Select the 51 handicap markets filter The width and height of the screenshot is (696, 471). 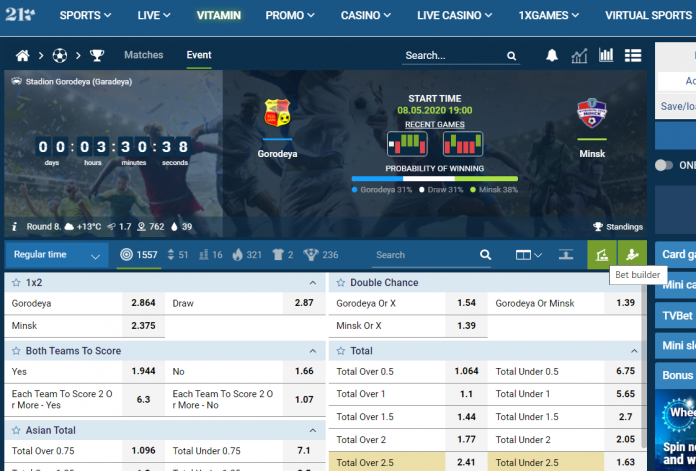click(178, 255)
